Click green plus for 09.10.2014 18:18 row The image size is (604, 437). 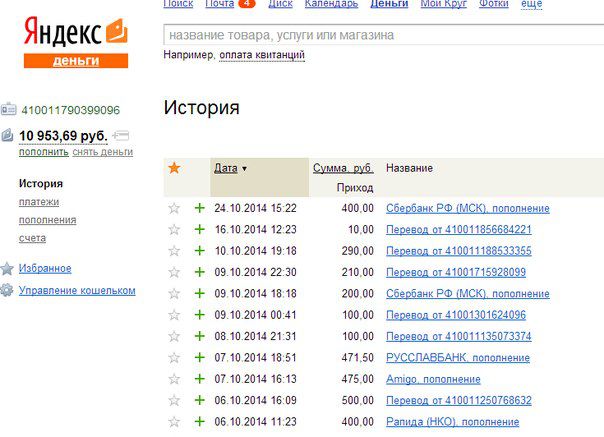200,294
